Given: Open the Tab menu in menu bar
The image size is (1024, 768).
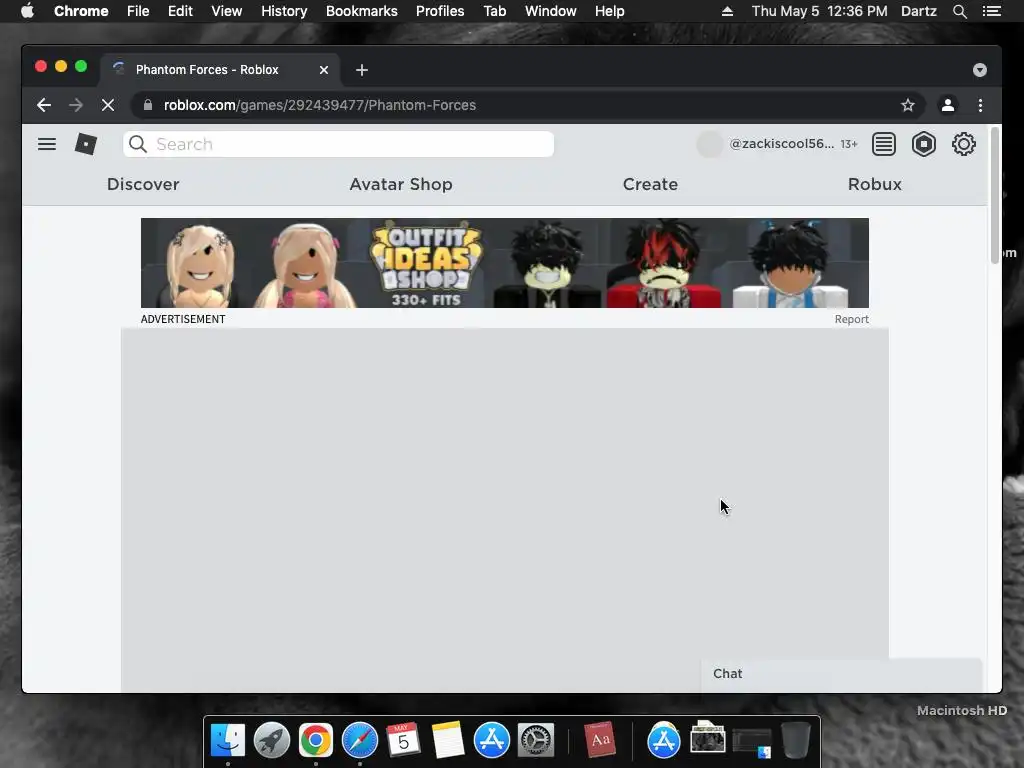Looking at the screenshot, I should pos(494,11).
